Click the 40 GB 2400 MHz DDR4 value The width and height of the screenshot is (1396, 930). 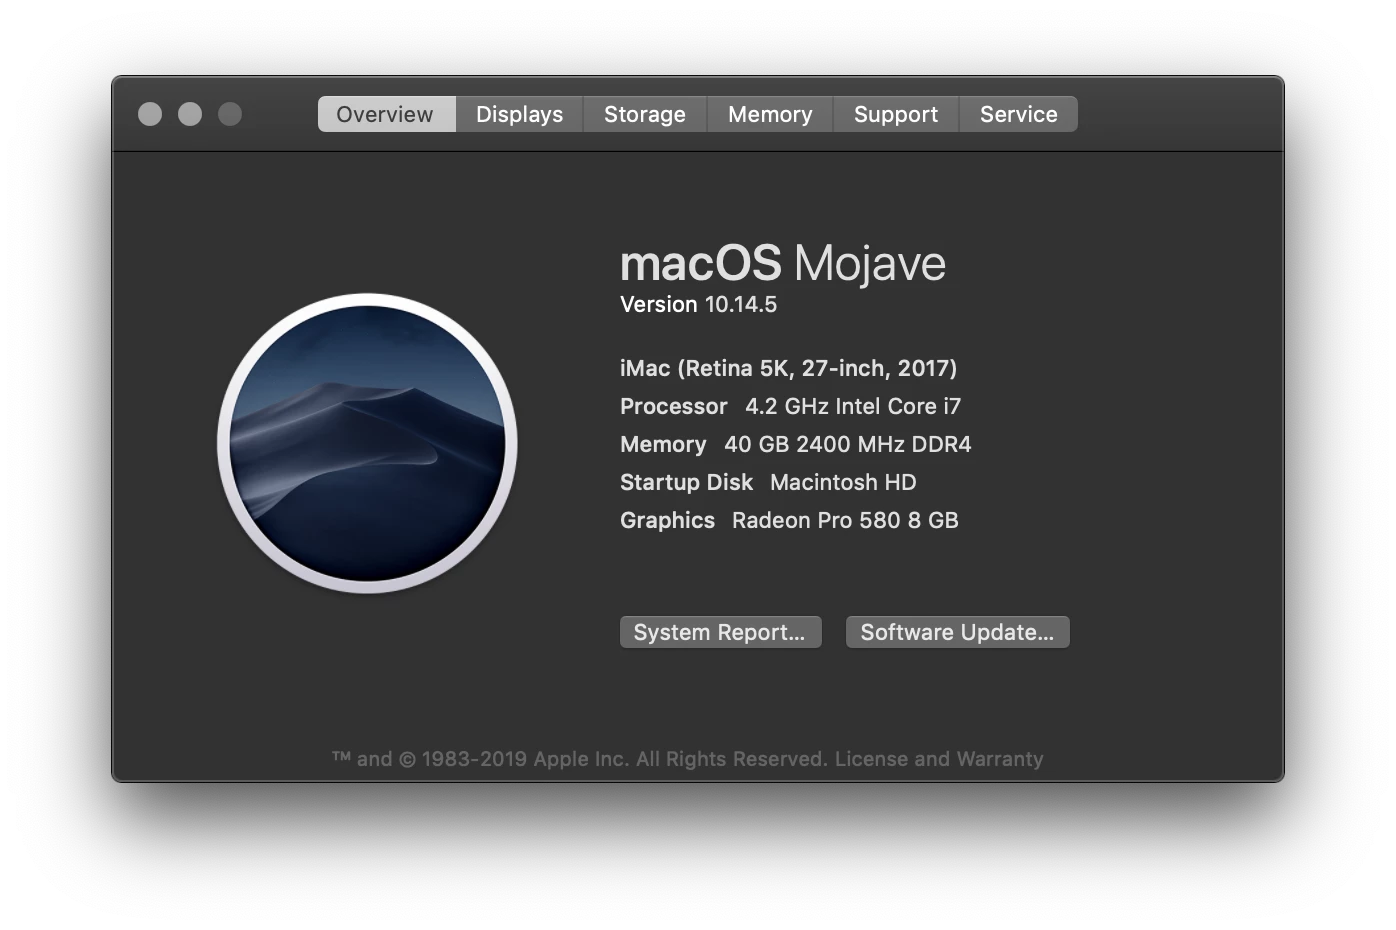(848, 444)
